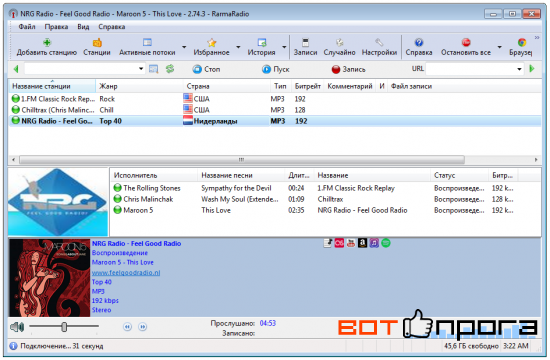Select the Chris Malinchak stream row
Viewport: 550px width, 360px height.
pyautogui.click(x=326, y=199)
